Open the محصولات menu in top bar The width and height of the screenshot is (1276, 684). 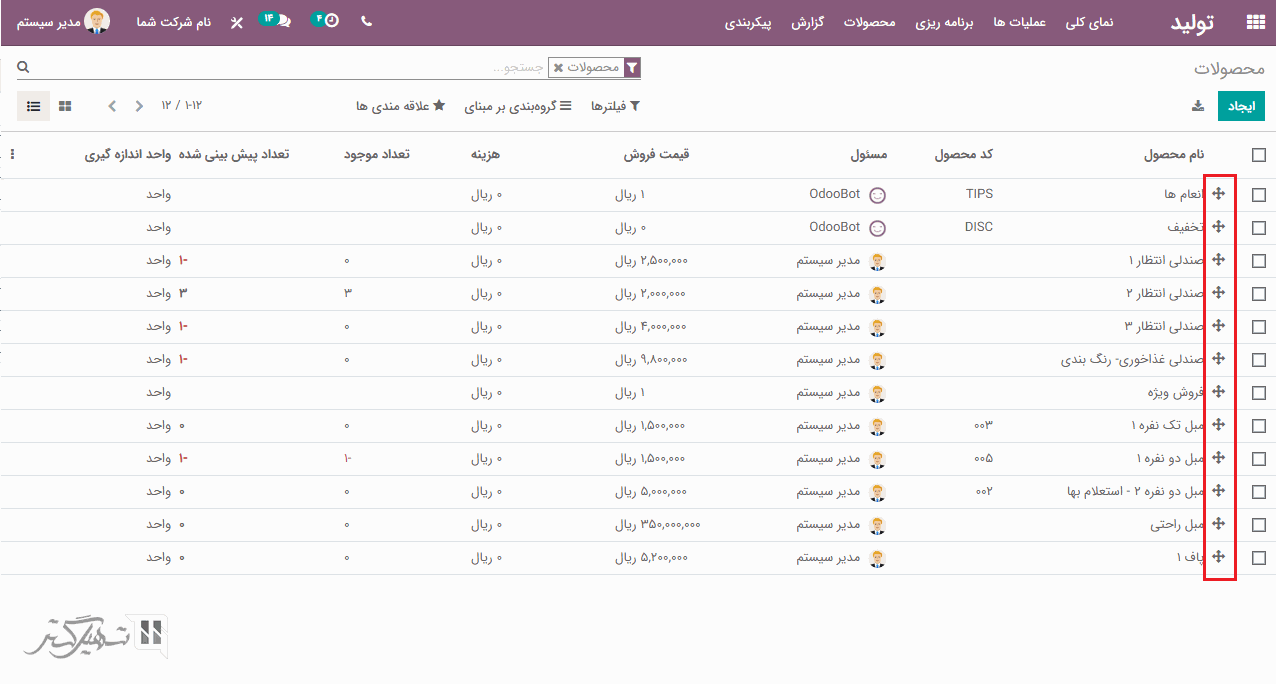(x=869, y=22)
